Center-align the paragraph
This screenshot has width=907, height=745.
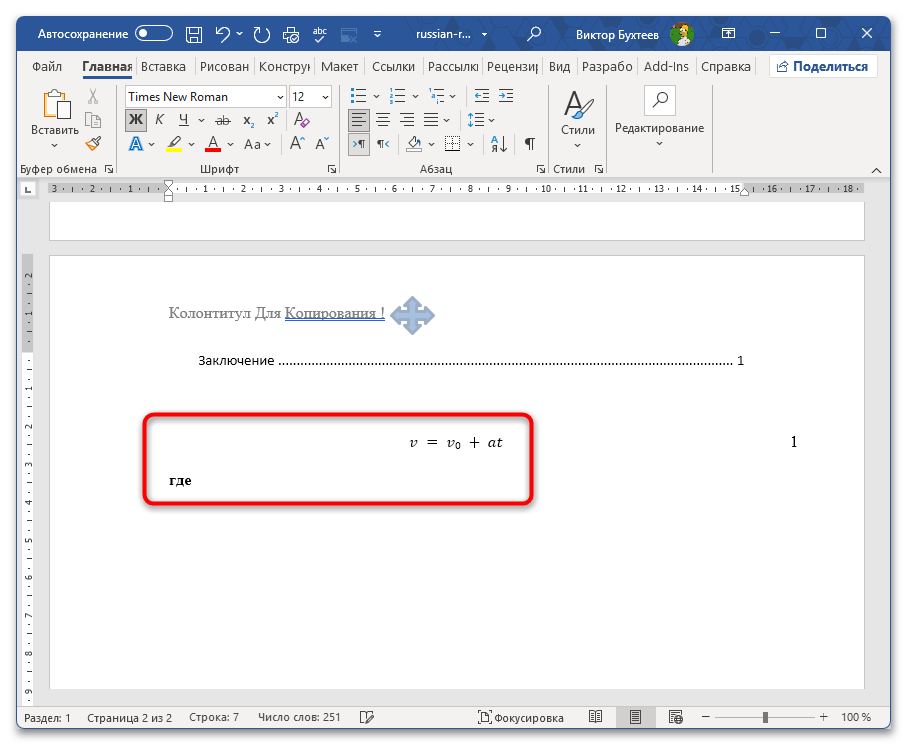(x=383, y=120)
